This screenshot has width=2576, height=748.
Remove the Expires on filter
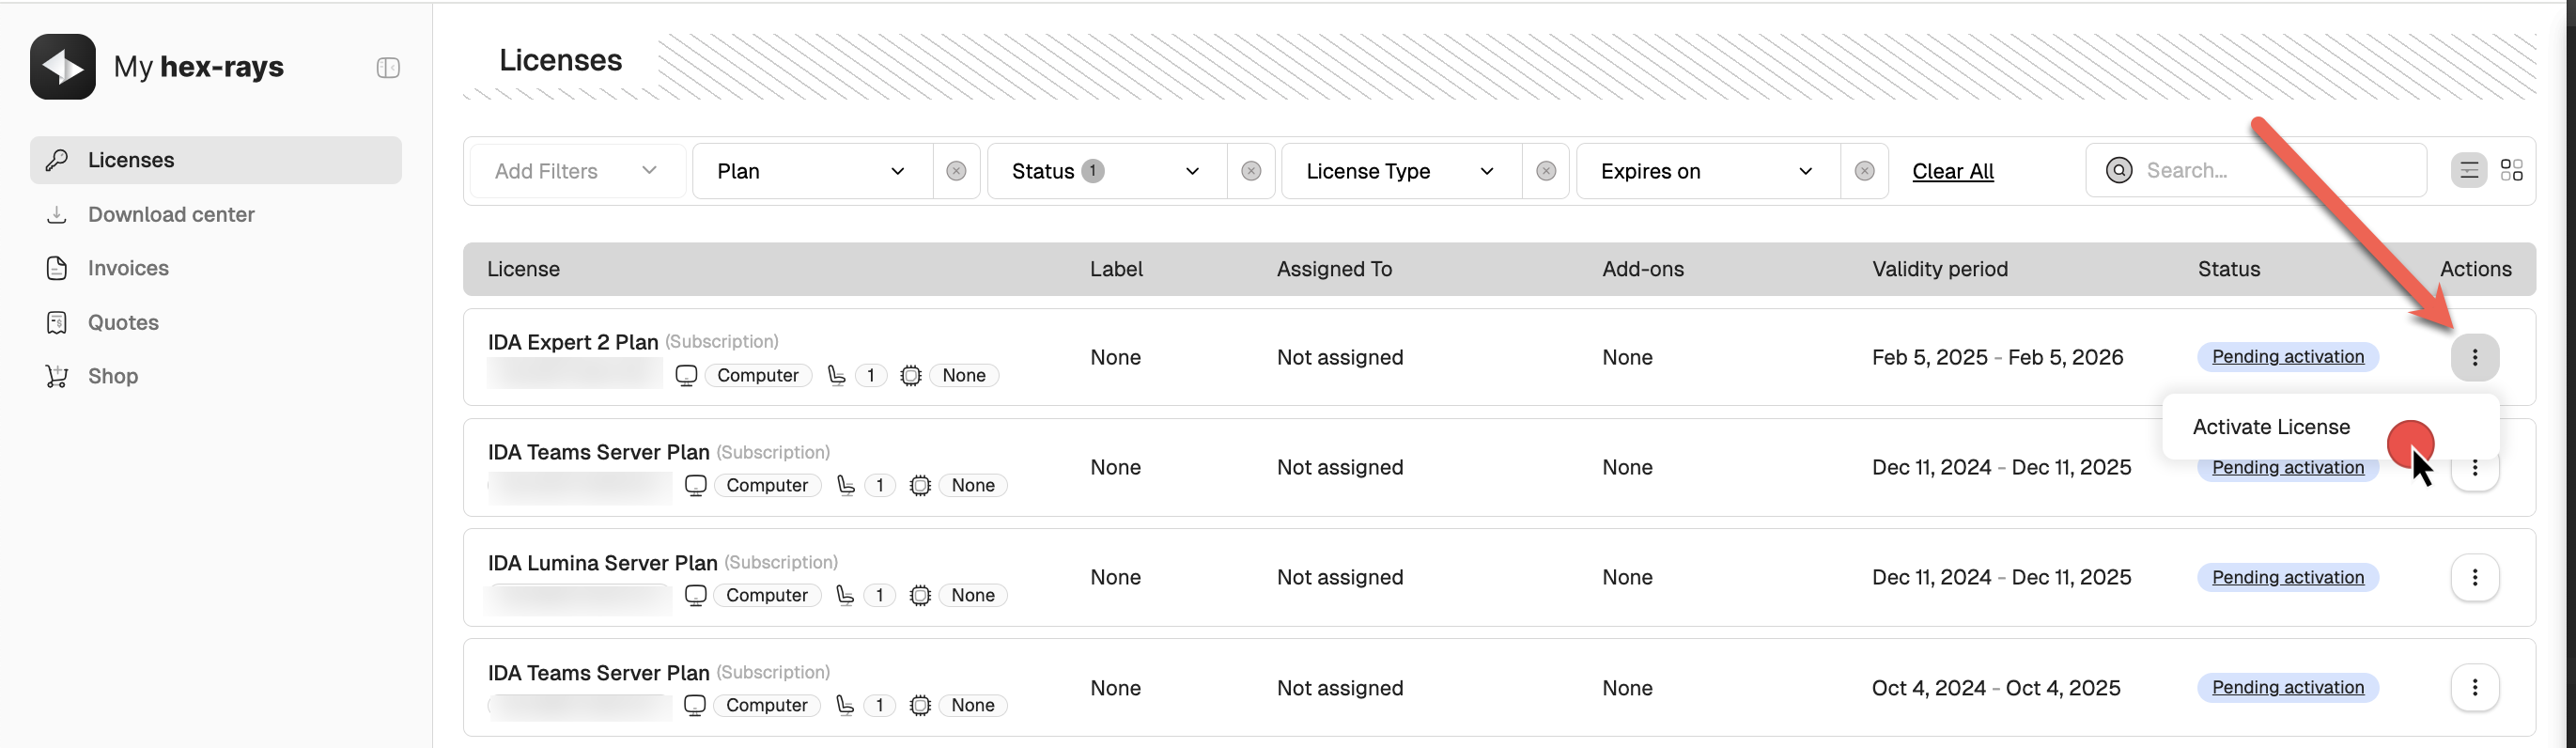tap(1864, 171)
